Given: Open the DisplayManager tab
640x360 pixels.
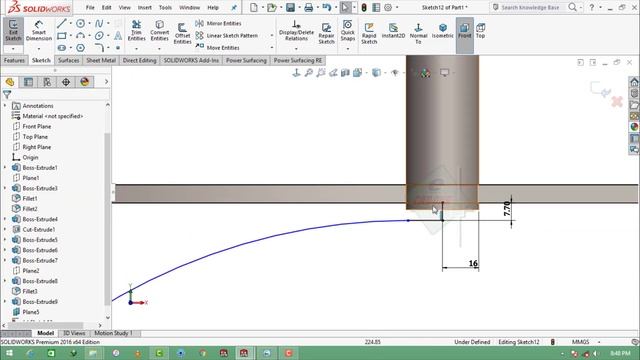Looking at the screenshot, I should coord(84,82).
